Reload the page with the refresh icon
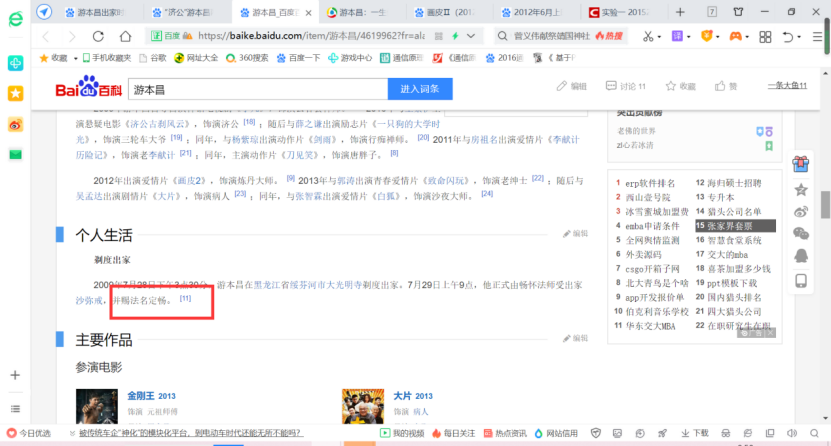This screenshot has width=831, height=446. (98, 37)
